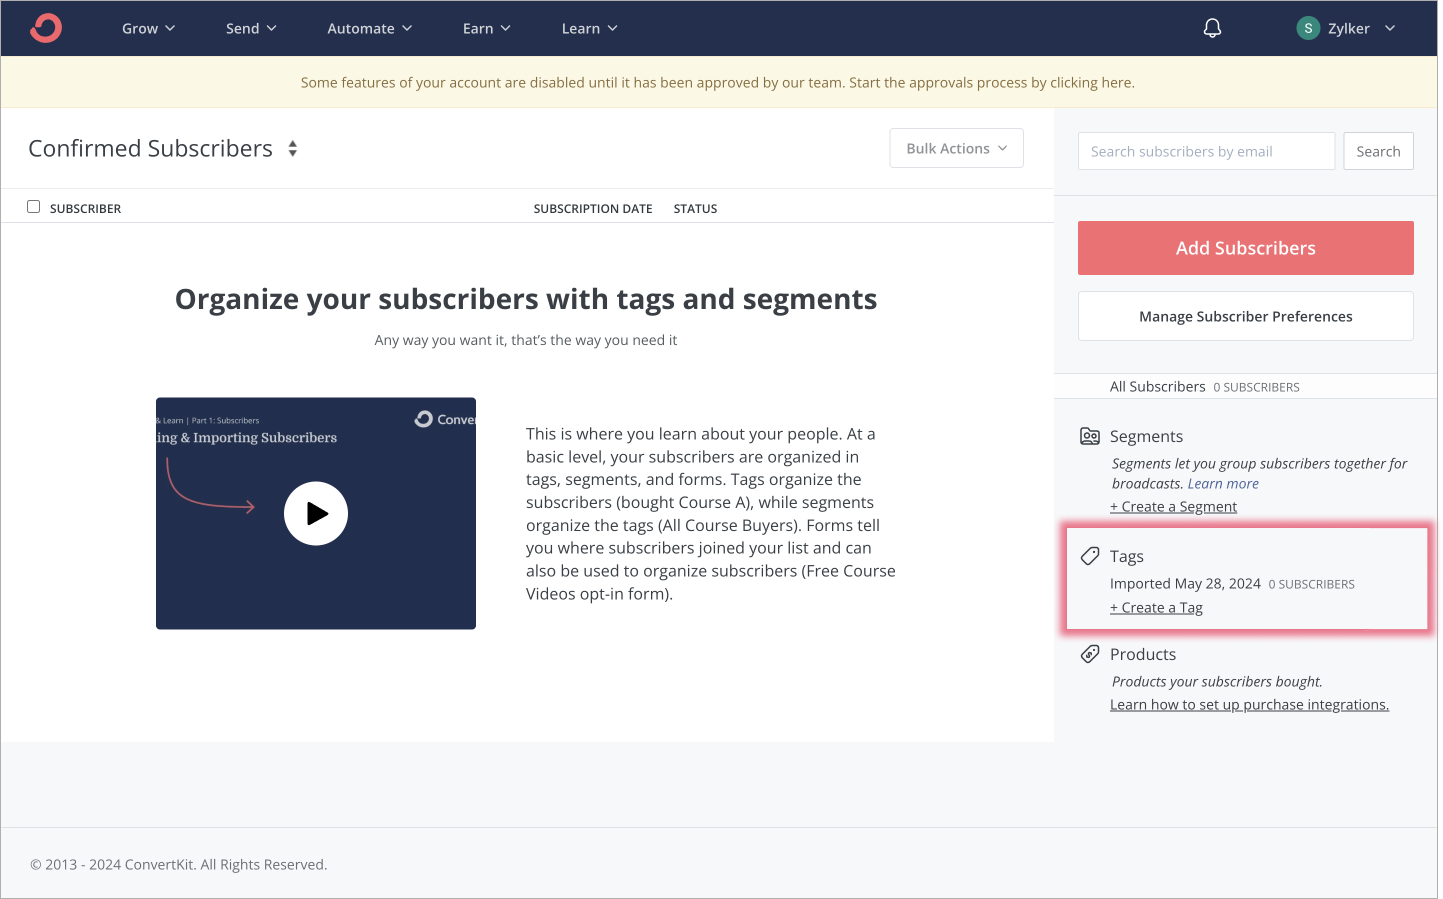Click the Search button
Screen dimensions: 1443x899
pyautogui.click(x=1378, y=151)
